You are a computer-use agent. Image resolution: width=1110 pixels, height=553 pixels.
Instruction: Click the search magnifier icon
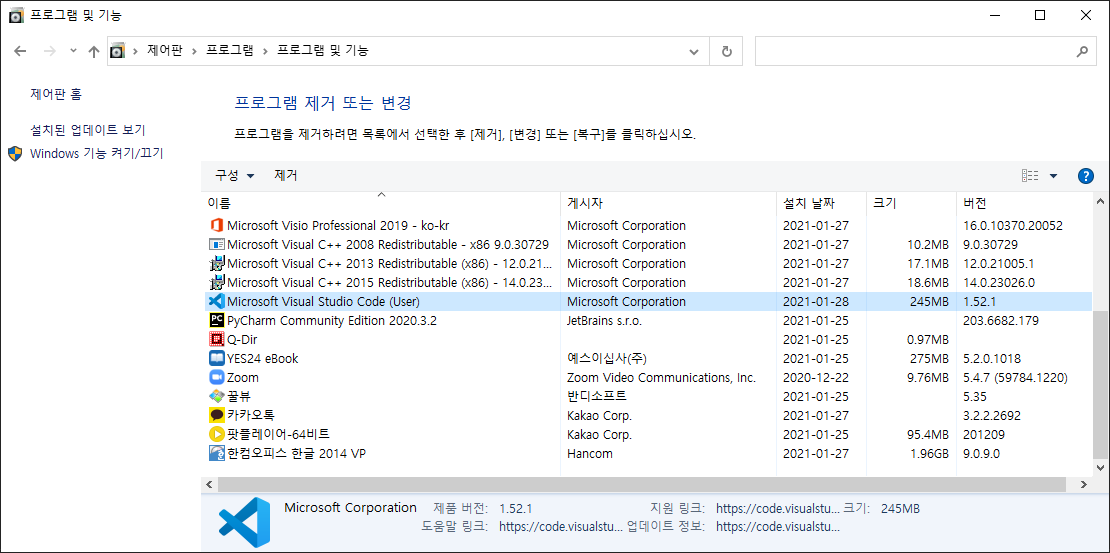click(x=1082, y=51)
